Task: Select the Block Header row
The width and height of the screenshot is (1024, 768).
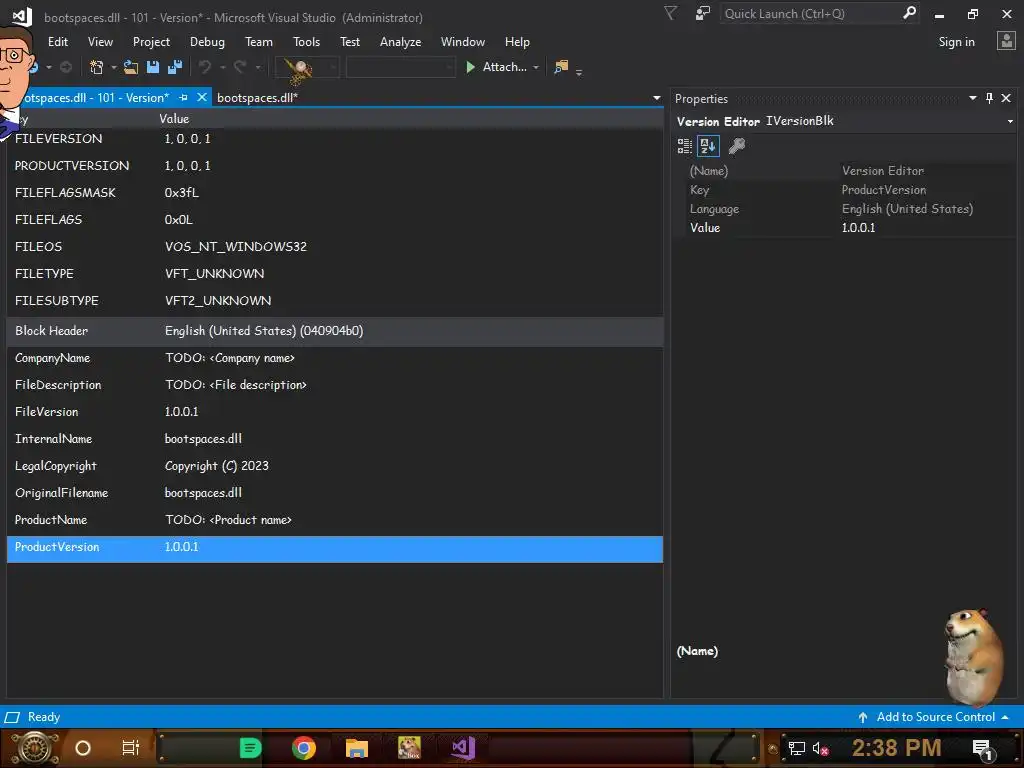Action: pyautogui.click(x=335, y=331)
